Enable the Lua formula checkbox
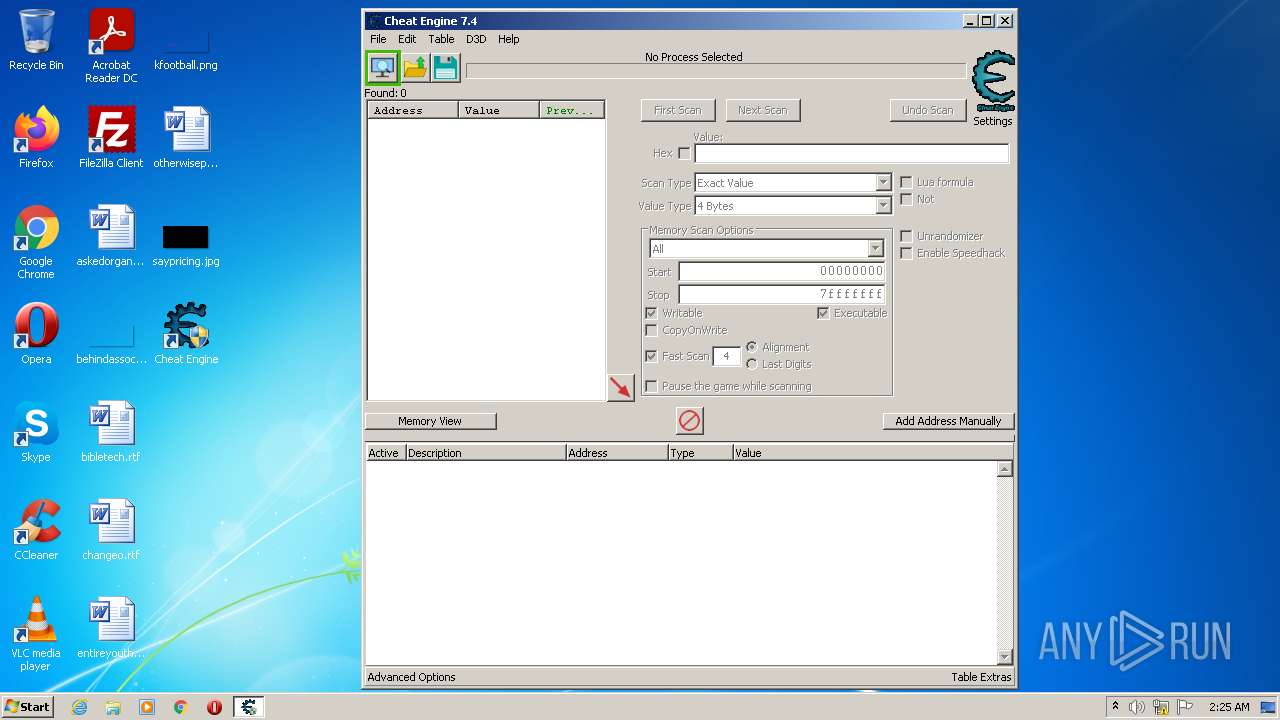The width and height of the screenshot is (1280, 720). 906,182
